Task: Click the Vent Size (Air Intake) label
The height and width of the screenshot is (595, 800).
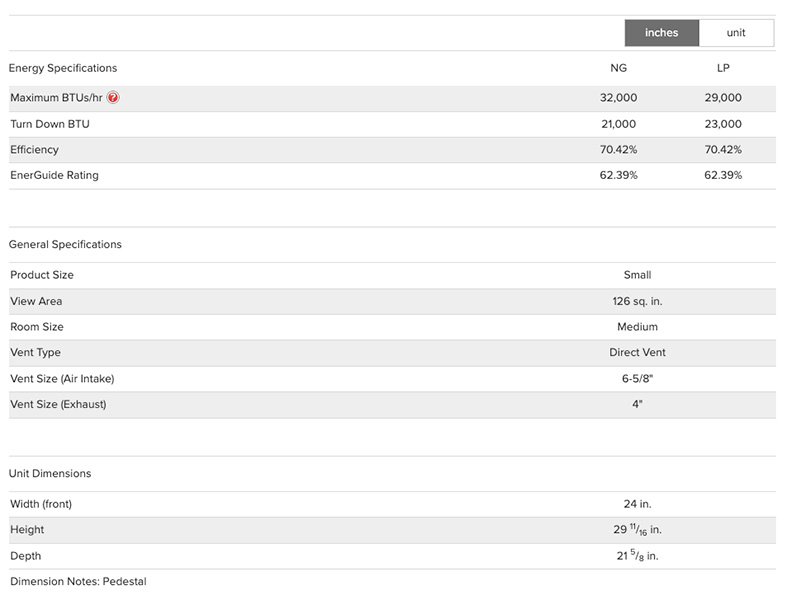Action: click(62, 379)
